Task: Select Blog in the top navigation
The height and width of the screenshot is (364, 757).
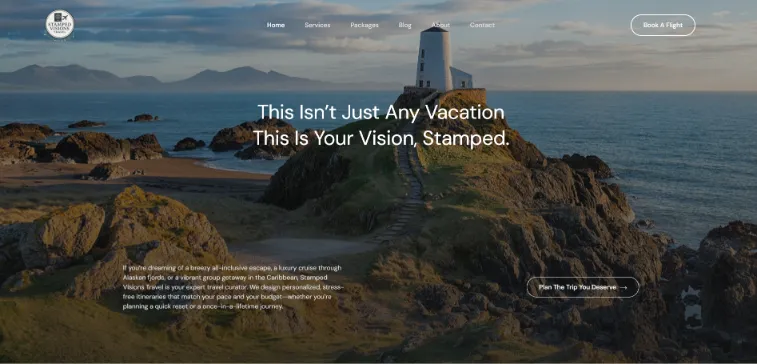Action: tap(405, 25)
